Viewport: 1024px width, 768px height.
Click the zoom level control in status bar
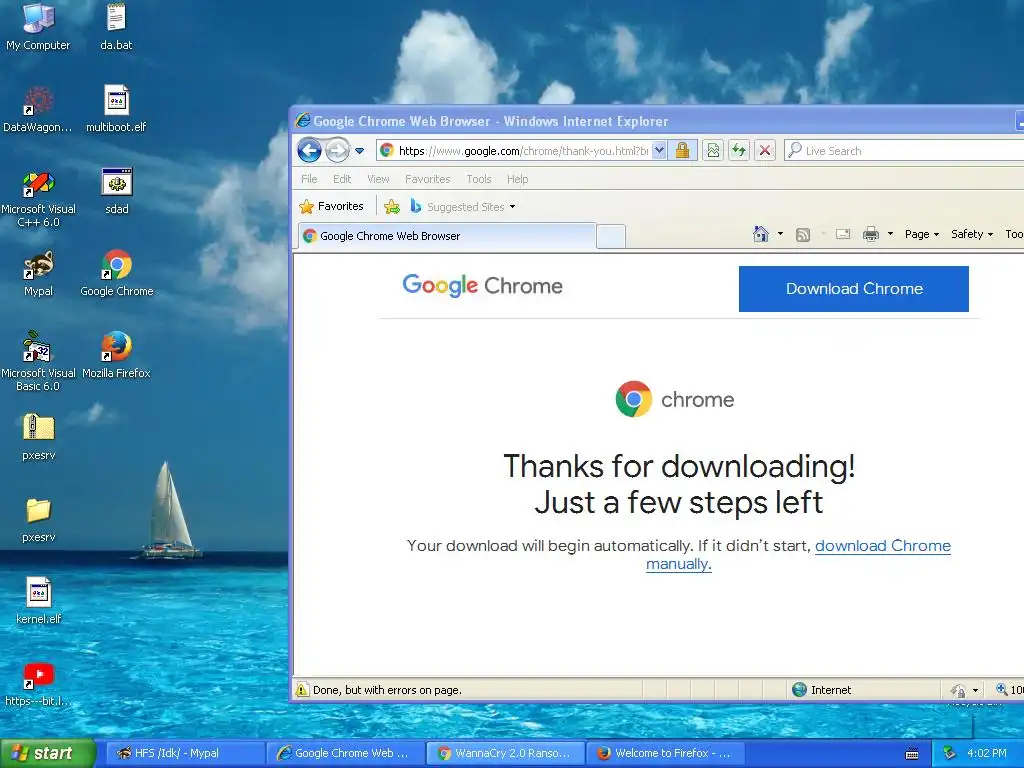(x=1008, y=690)
